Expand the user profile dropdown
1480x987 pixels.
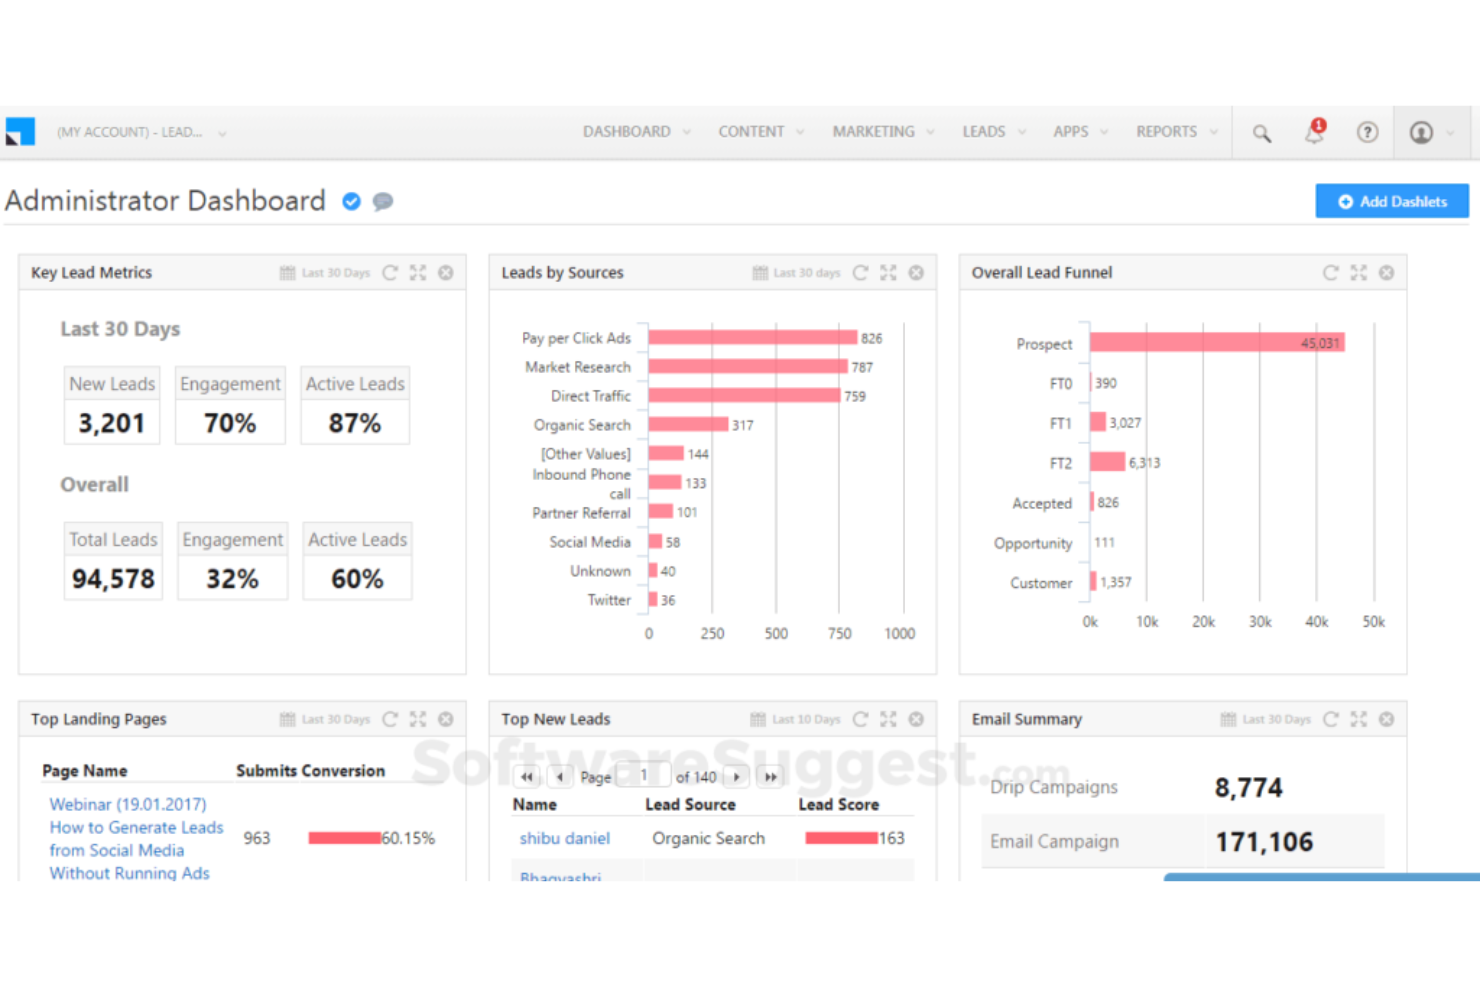click(1430, 132)
